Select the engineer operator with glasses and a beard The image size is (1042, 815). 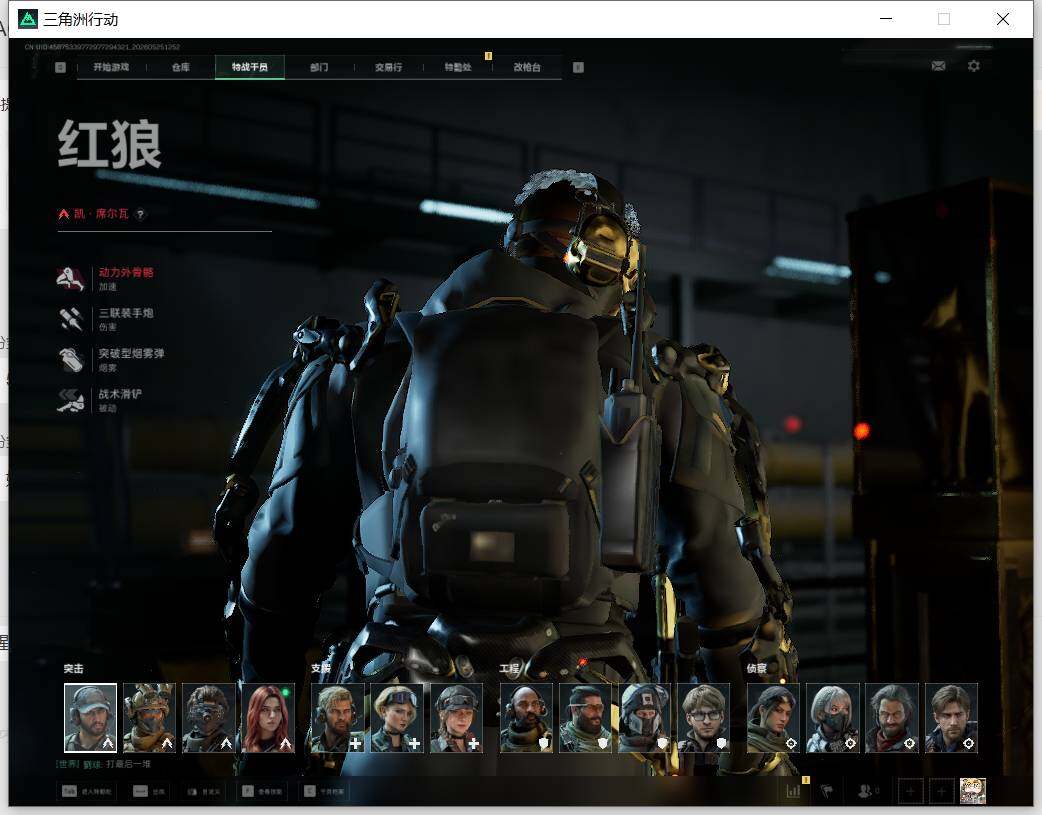click(585, 718)
